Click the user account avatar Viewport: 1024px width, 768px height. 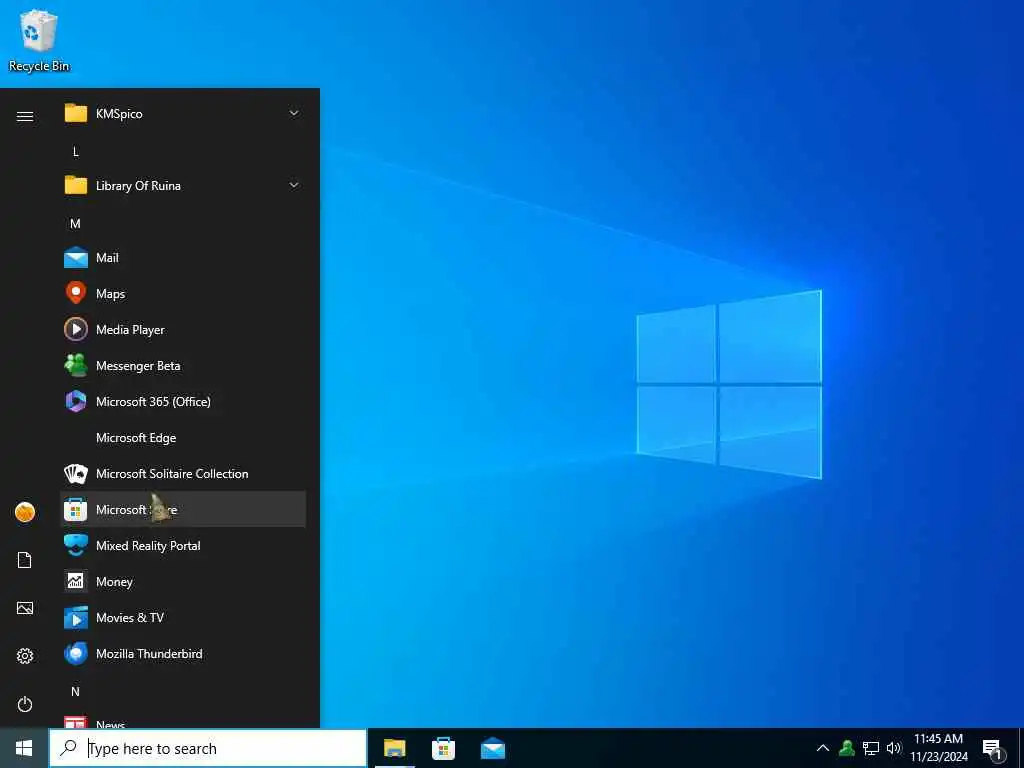(25, 512)
